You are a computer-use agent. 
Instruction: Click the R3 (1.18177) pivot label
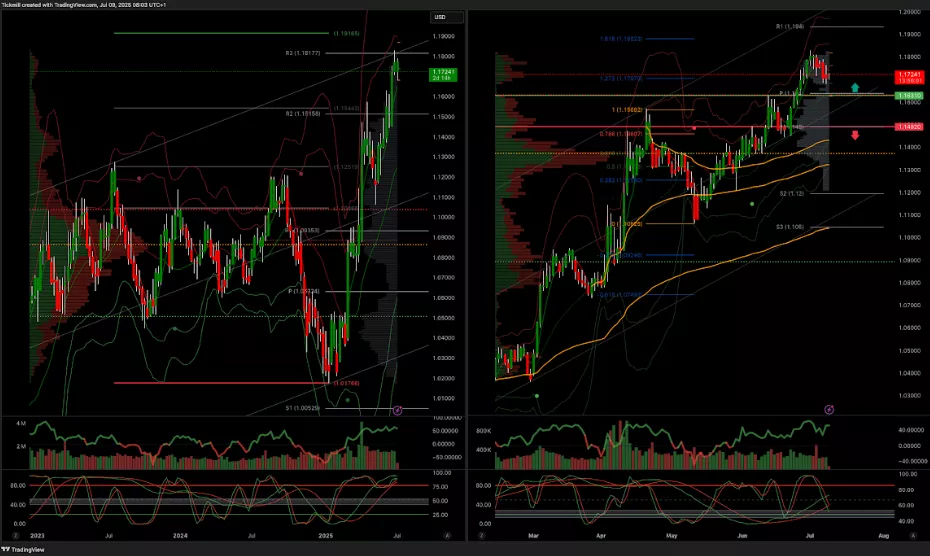[x=329, y=52]
